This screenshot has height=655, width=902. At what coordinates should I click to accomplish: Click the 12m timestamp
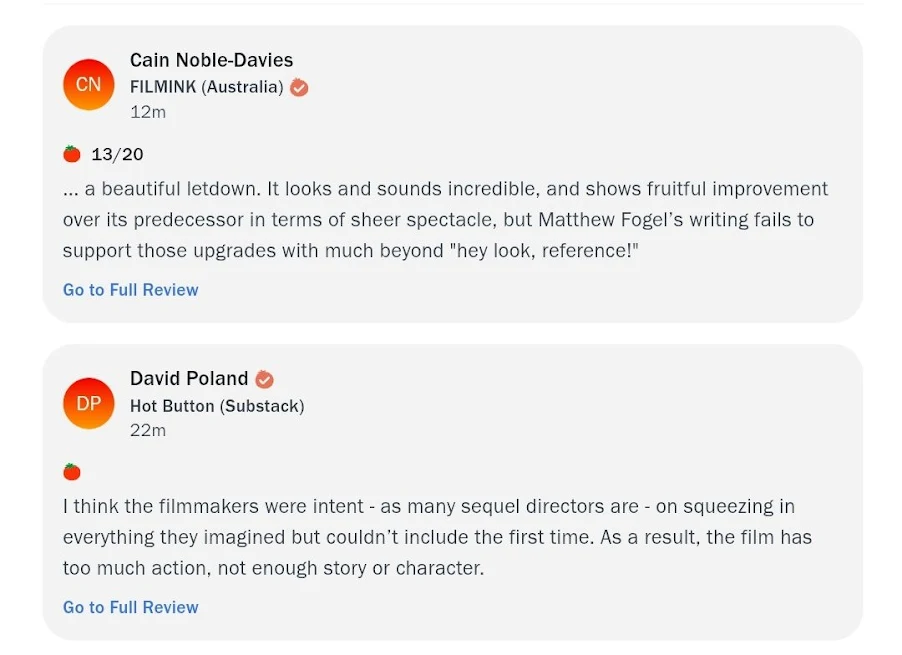pyautogui.click(x=148, y=112)
